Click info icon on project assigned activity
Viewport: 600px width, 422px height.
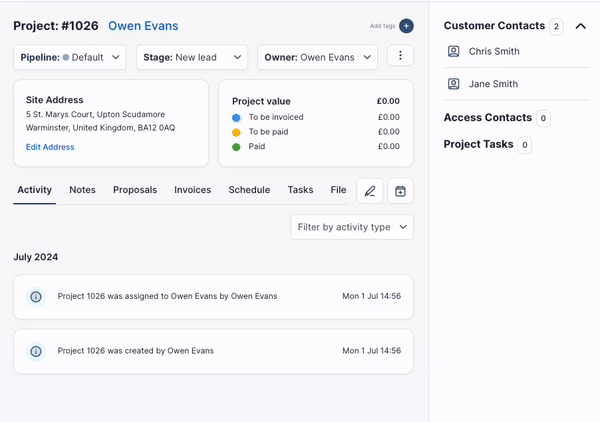36,297
